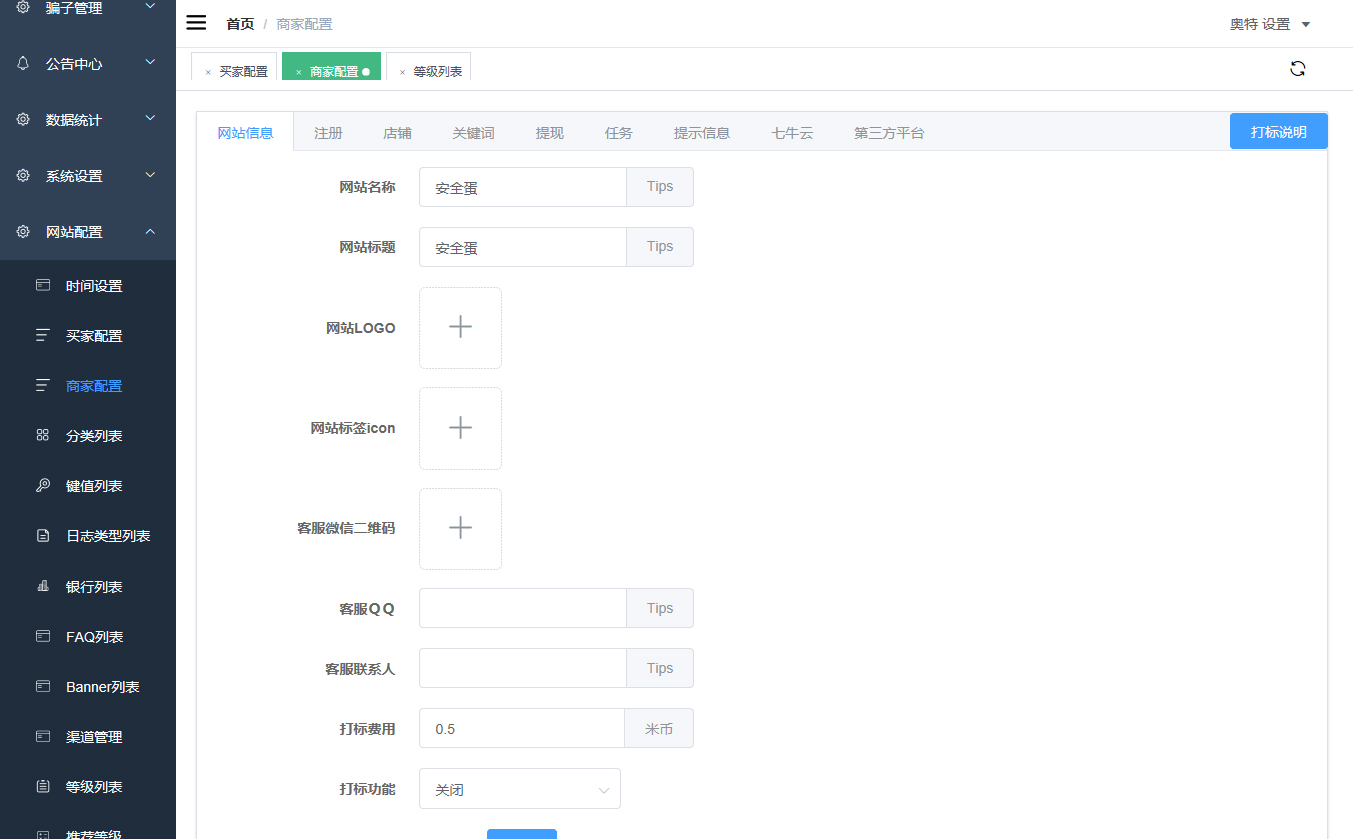The image size is (1353, 839).
Task: Upload image via 网站LOGO plus box
Action: [460, 327]
